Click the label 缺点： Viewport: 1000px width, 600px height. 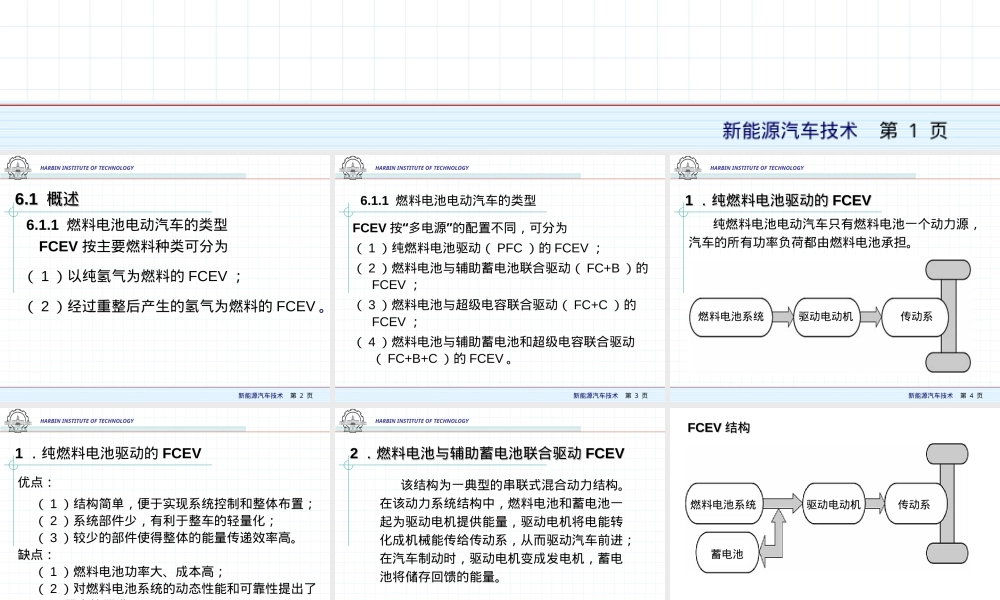[x=36, y=555]
